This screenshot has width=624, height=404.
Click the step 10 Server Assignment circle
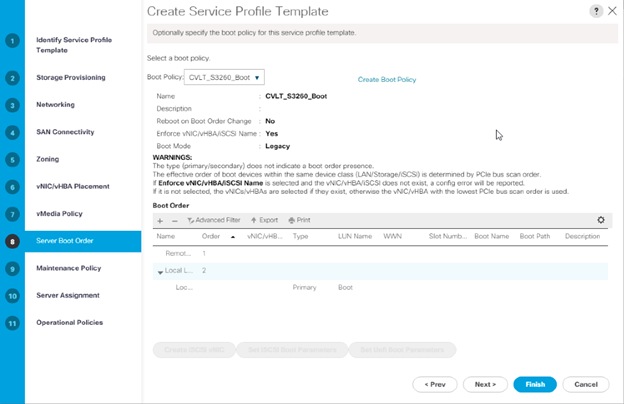point(12,295)
